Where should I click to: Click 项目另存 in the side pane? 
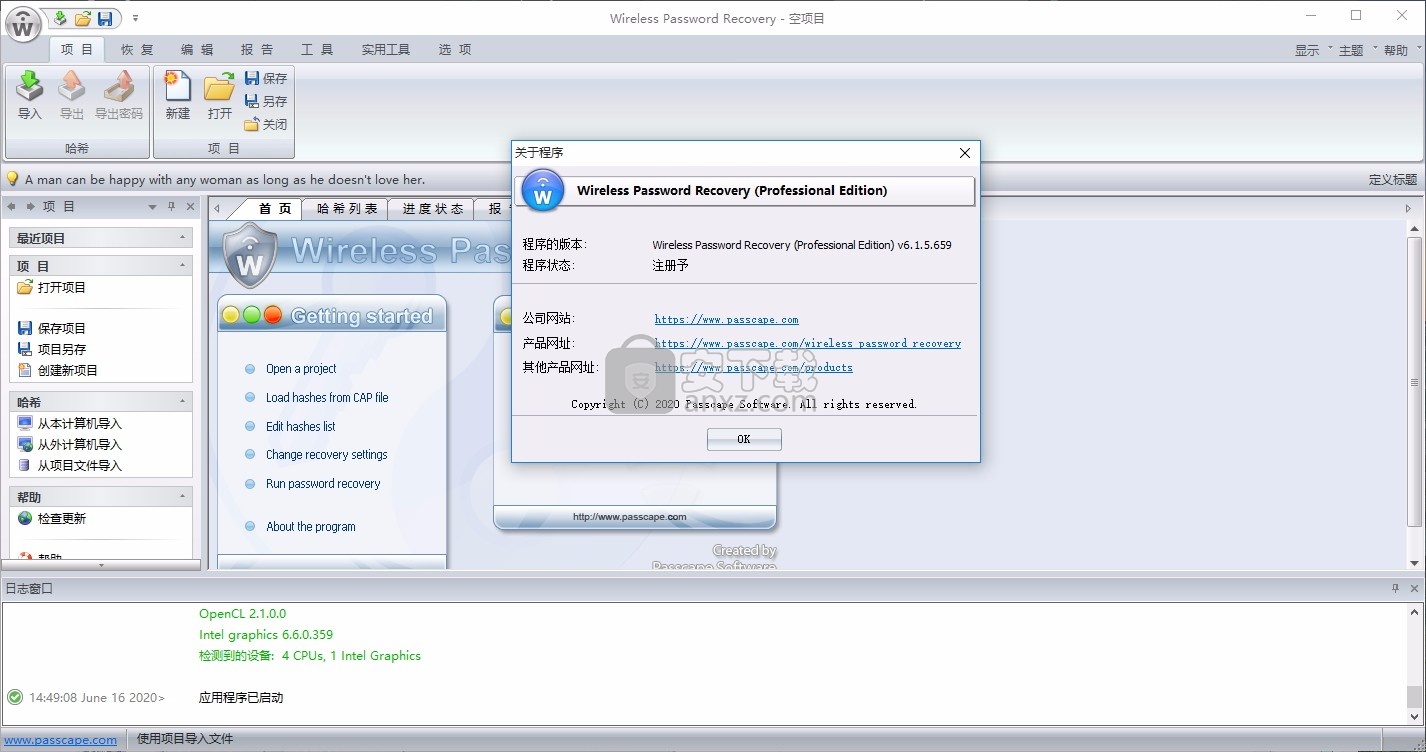pos(52,349)
